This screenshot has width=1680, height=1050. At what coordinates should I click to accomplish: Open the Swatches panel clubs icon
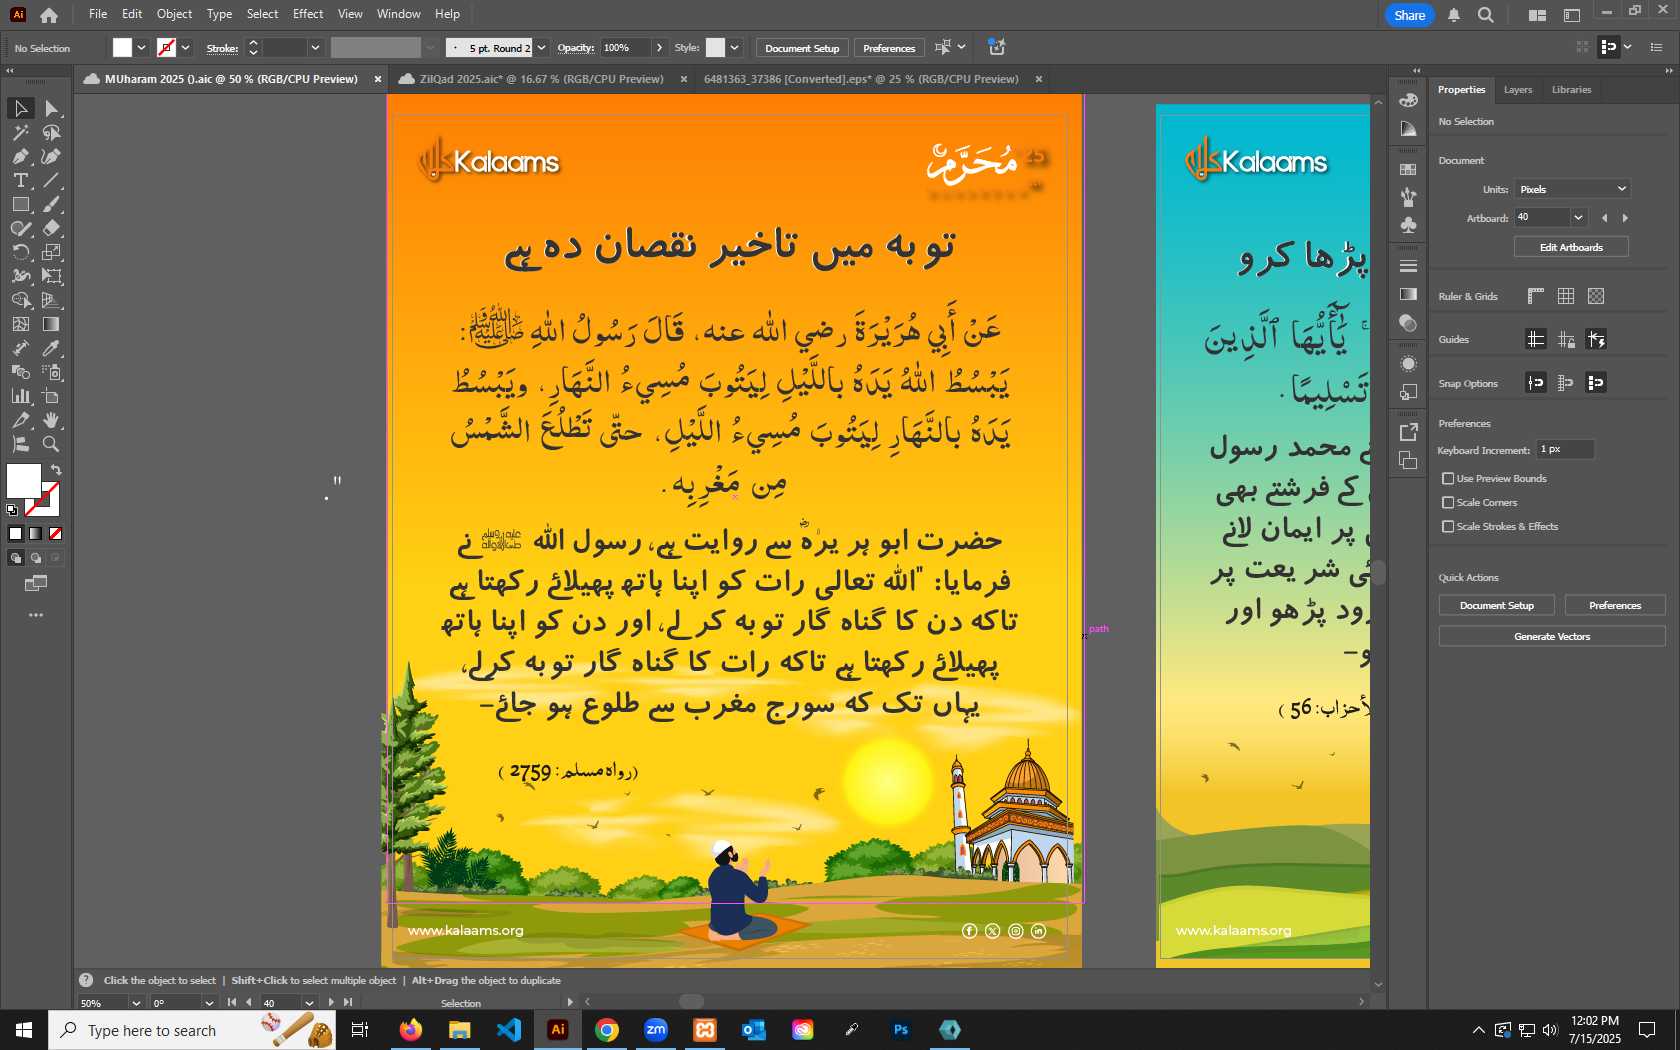tap(1409, 225)
